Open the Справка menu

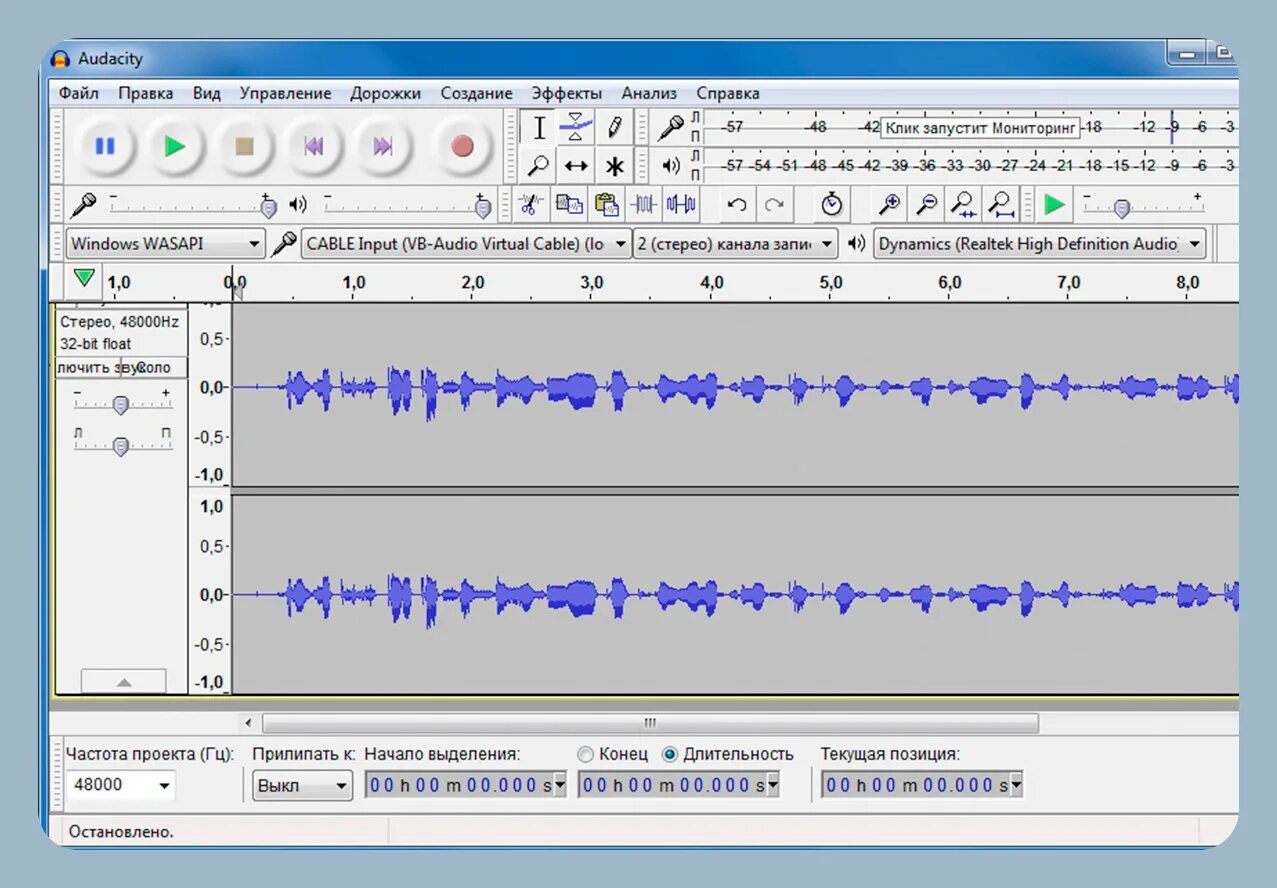tap(728, 93)
